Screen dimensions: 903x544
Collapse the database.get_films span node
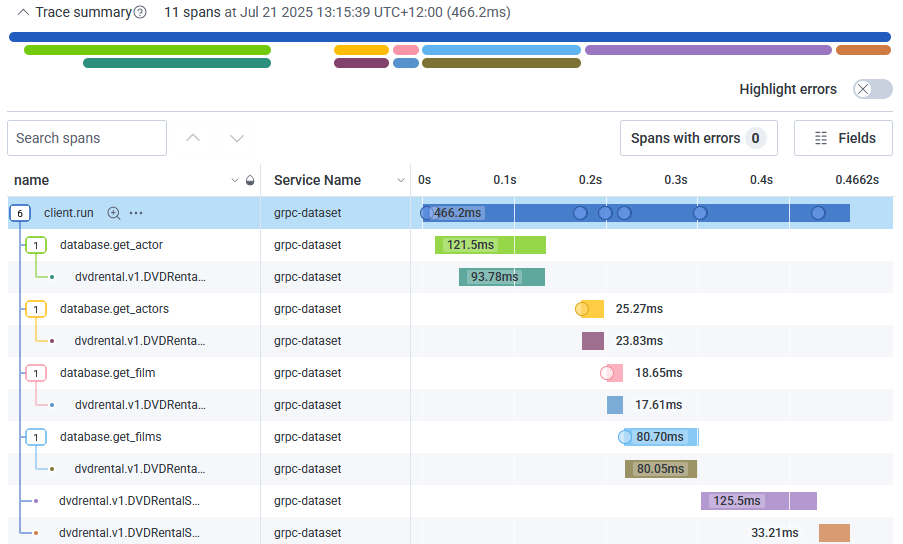pyautogui.click(x=36, y=437)
